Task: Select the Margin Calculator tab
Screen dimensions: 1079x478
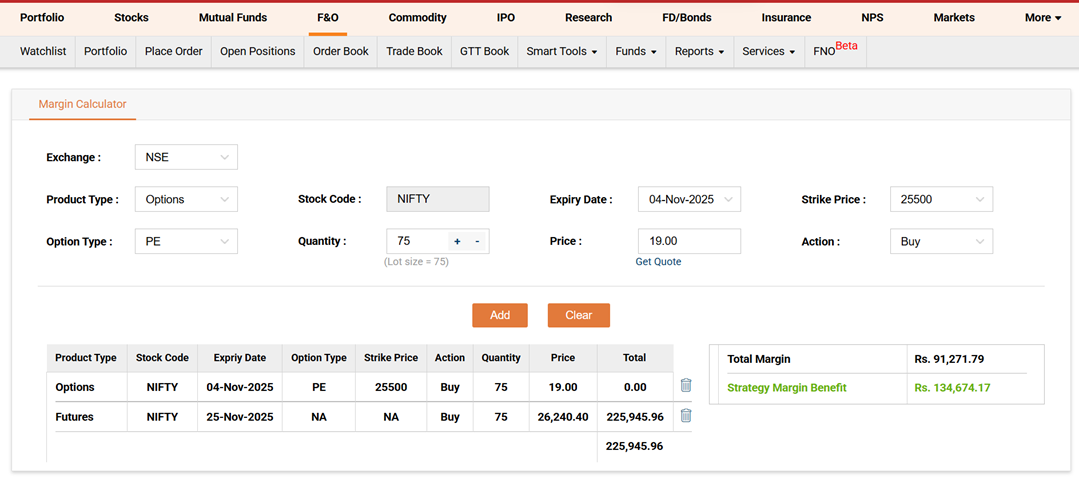Action: [82, 104]
